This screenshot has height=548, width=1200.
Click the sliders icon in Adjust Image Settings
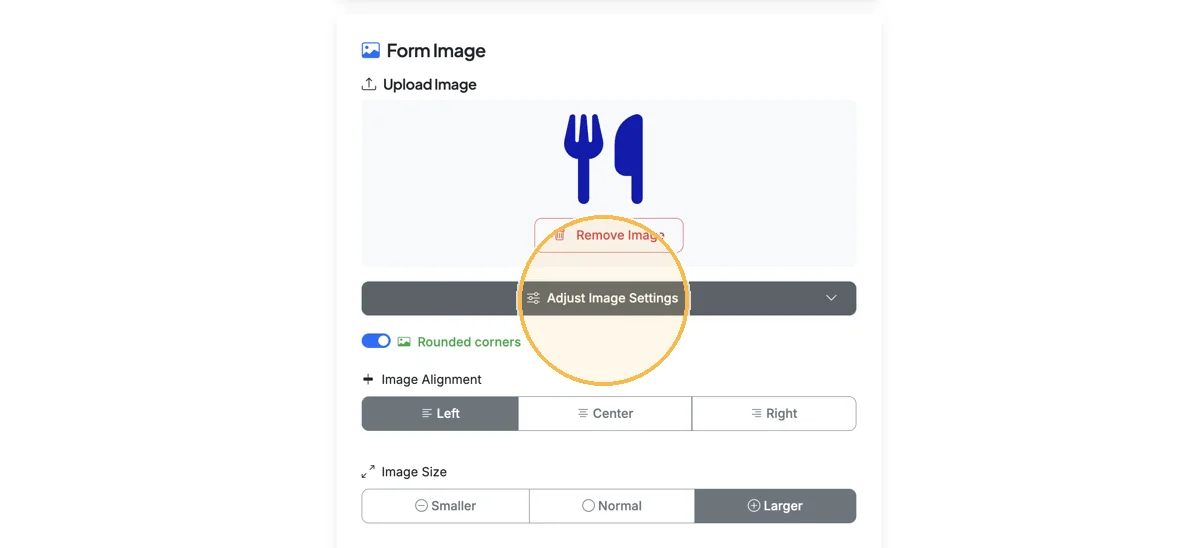(533, 298)
